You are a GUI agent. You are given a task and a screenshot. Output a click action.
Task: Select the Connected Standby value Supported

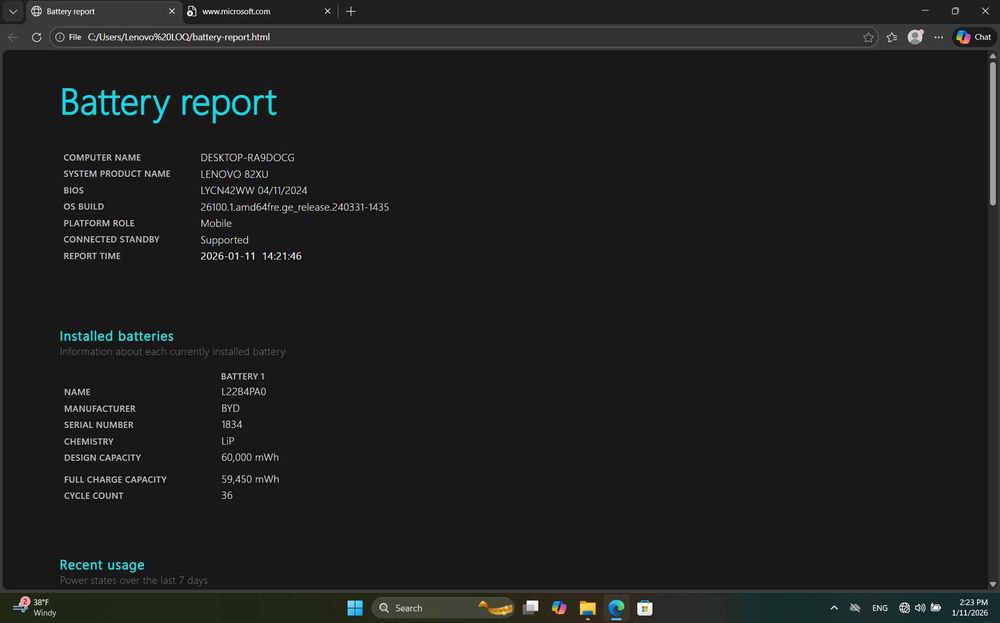pyautogui.click(x=224, y=240)
